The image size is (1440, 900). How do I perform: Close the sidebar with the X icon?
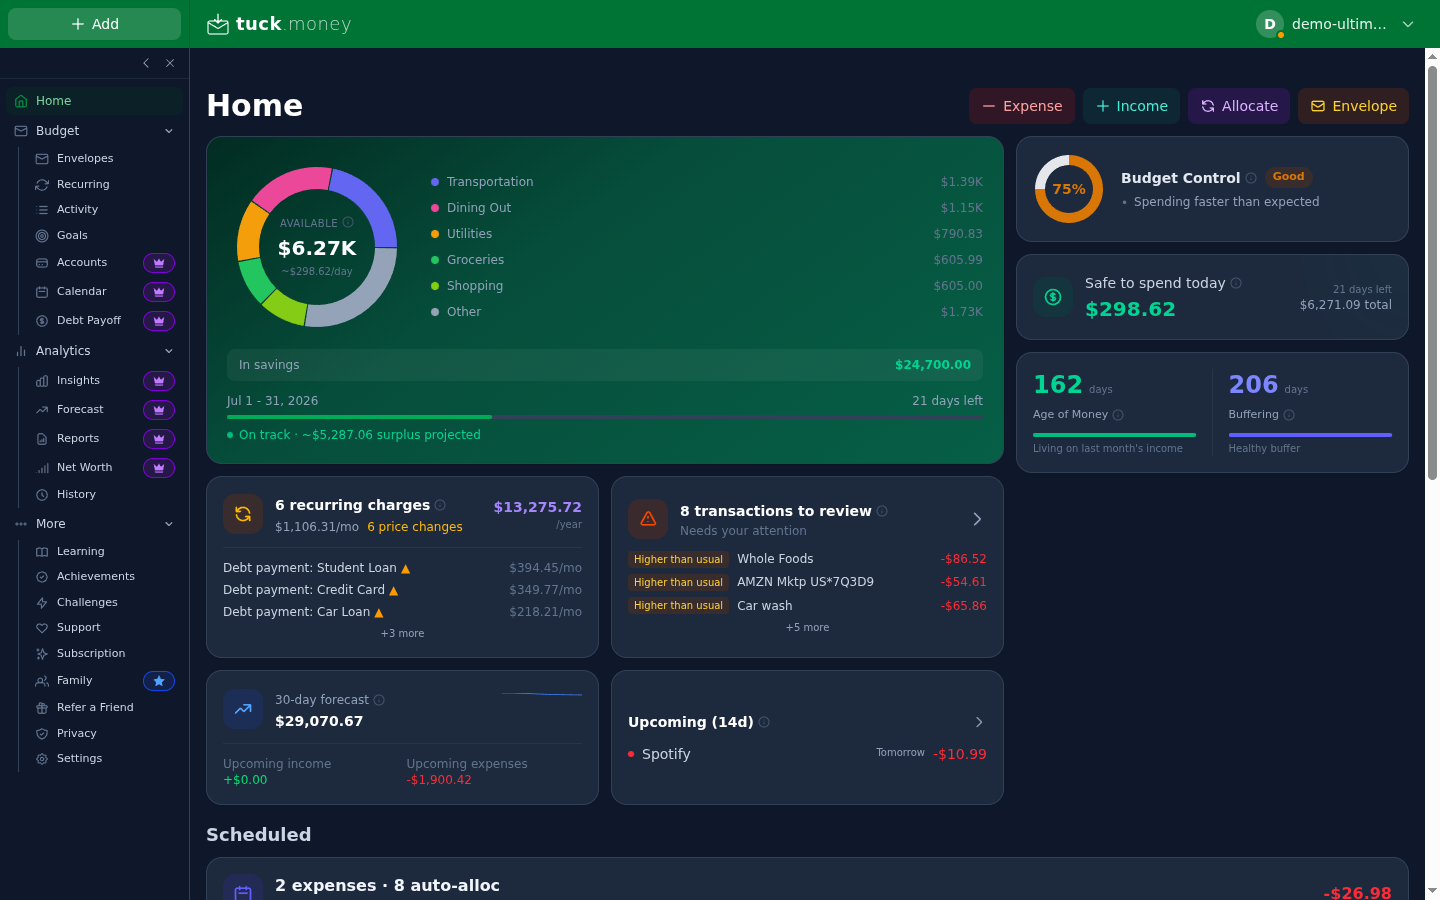point(170,63)
